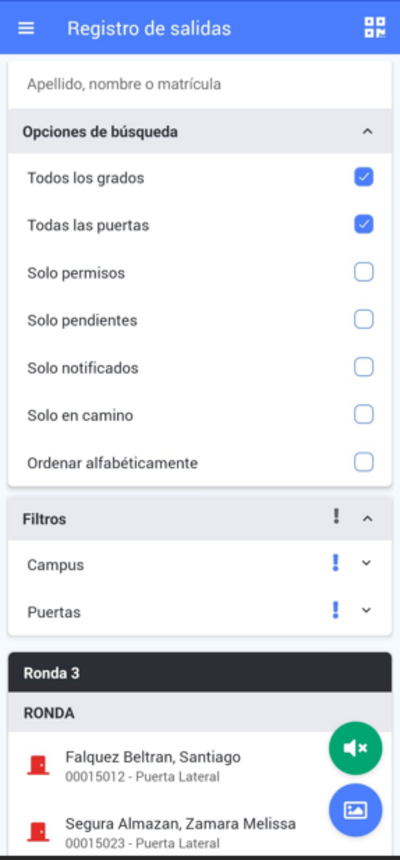Uncheck the Todas las puertas checkbox
This screenshot has height=860, width=400.
click(x=364, y=224)
